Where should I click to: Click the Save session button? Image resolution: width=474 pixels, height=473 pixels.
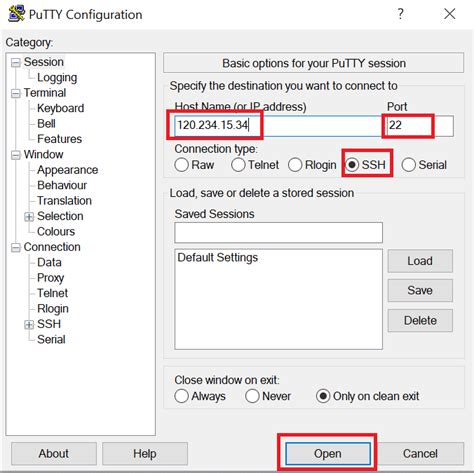[x=420, y=290]
